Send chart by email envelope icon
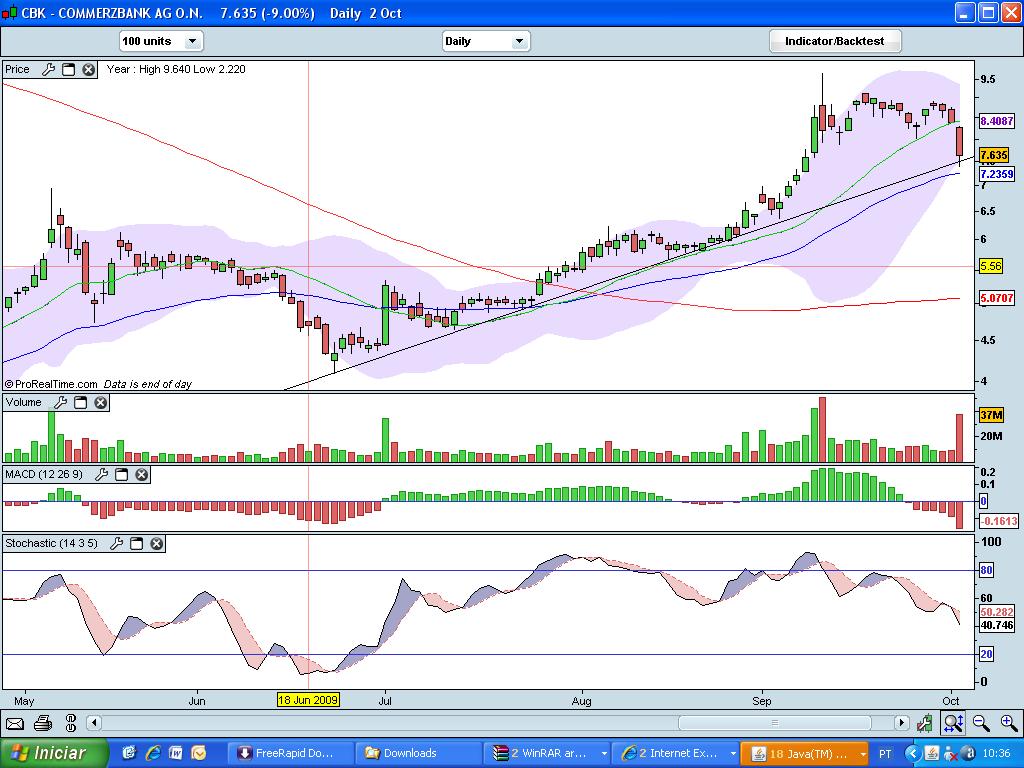Image resolution: width=1024 pixels, height=768 pixels. [14, 723]
